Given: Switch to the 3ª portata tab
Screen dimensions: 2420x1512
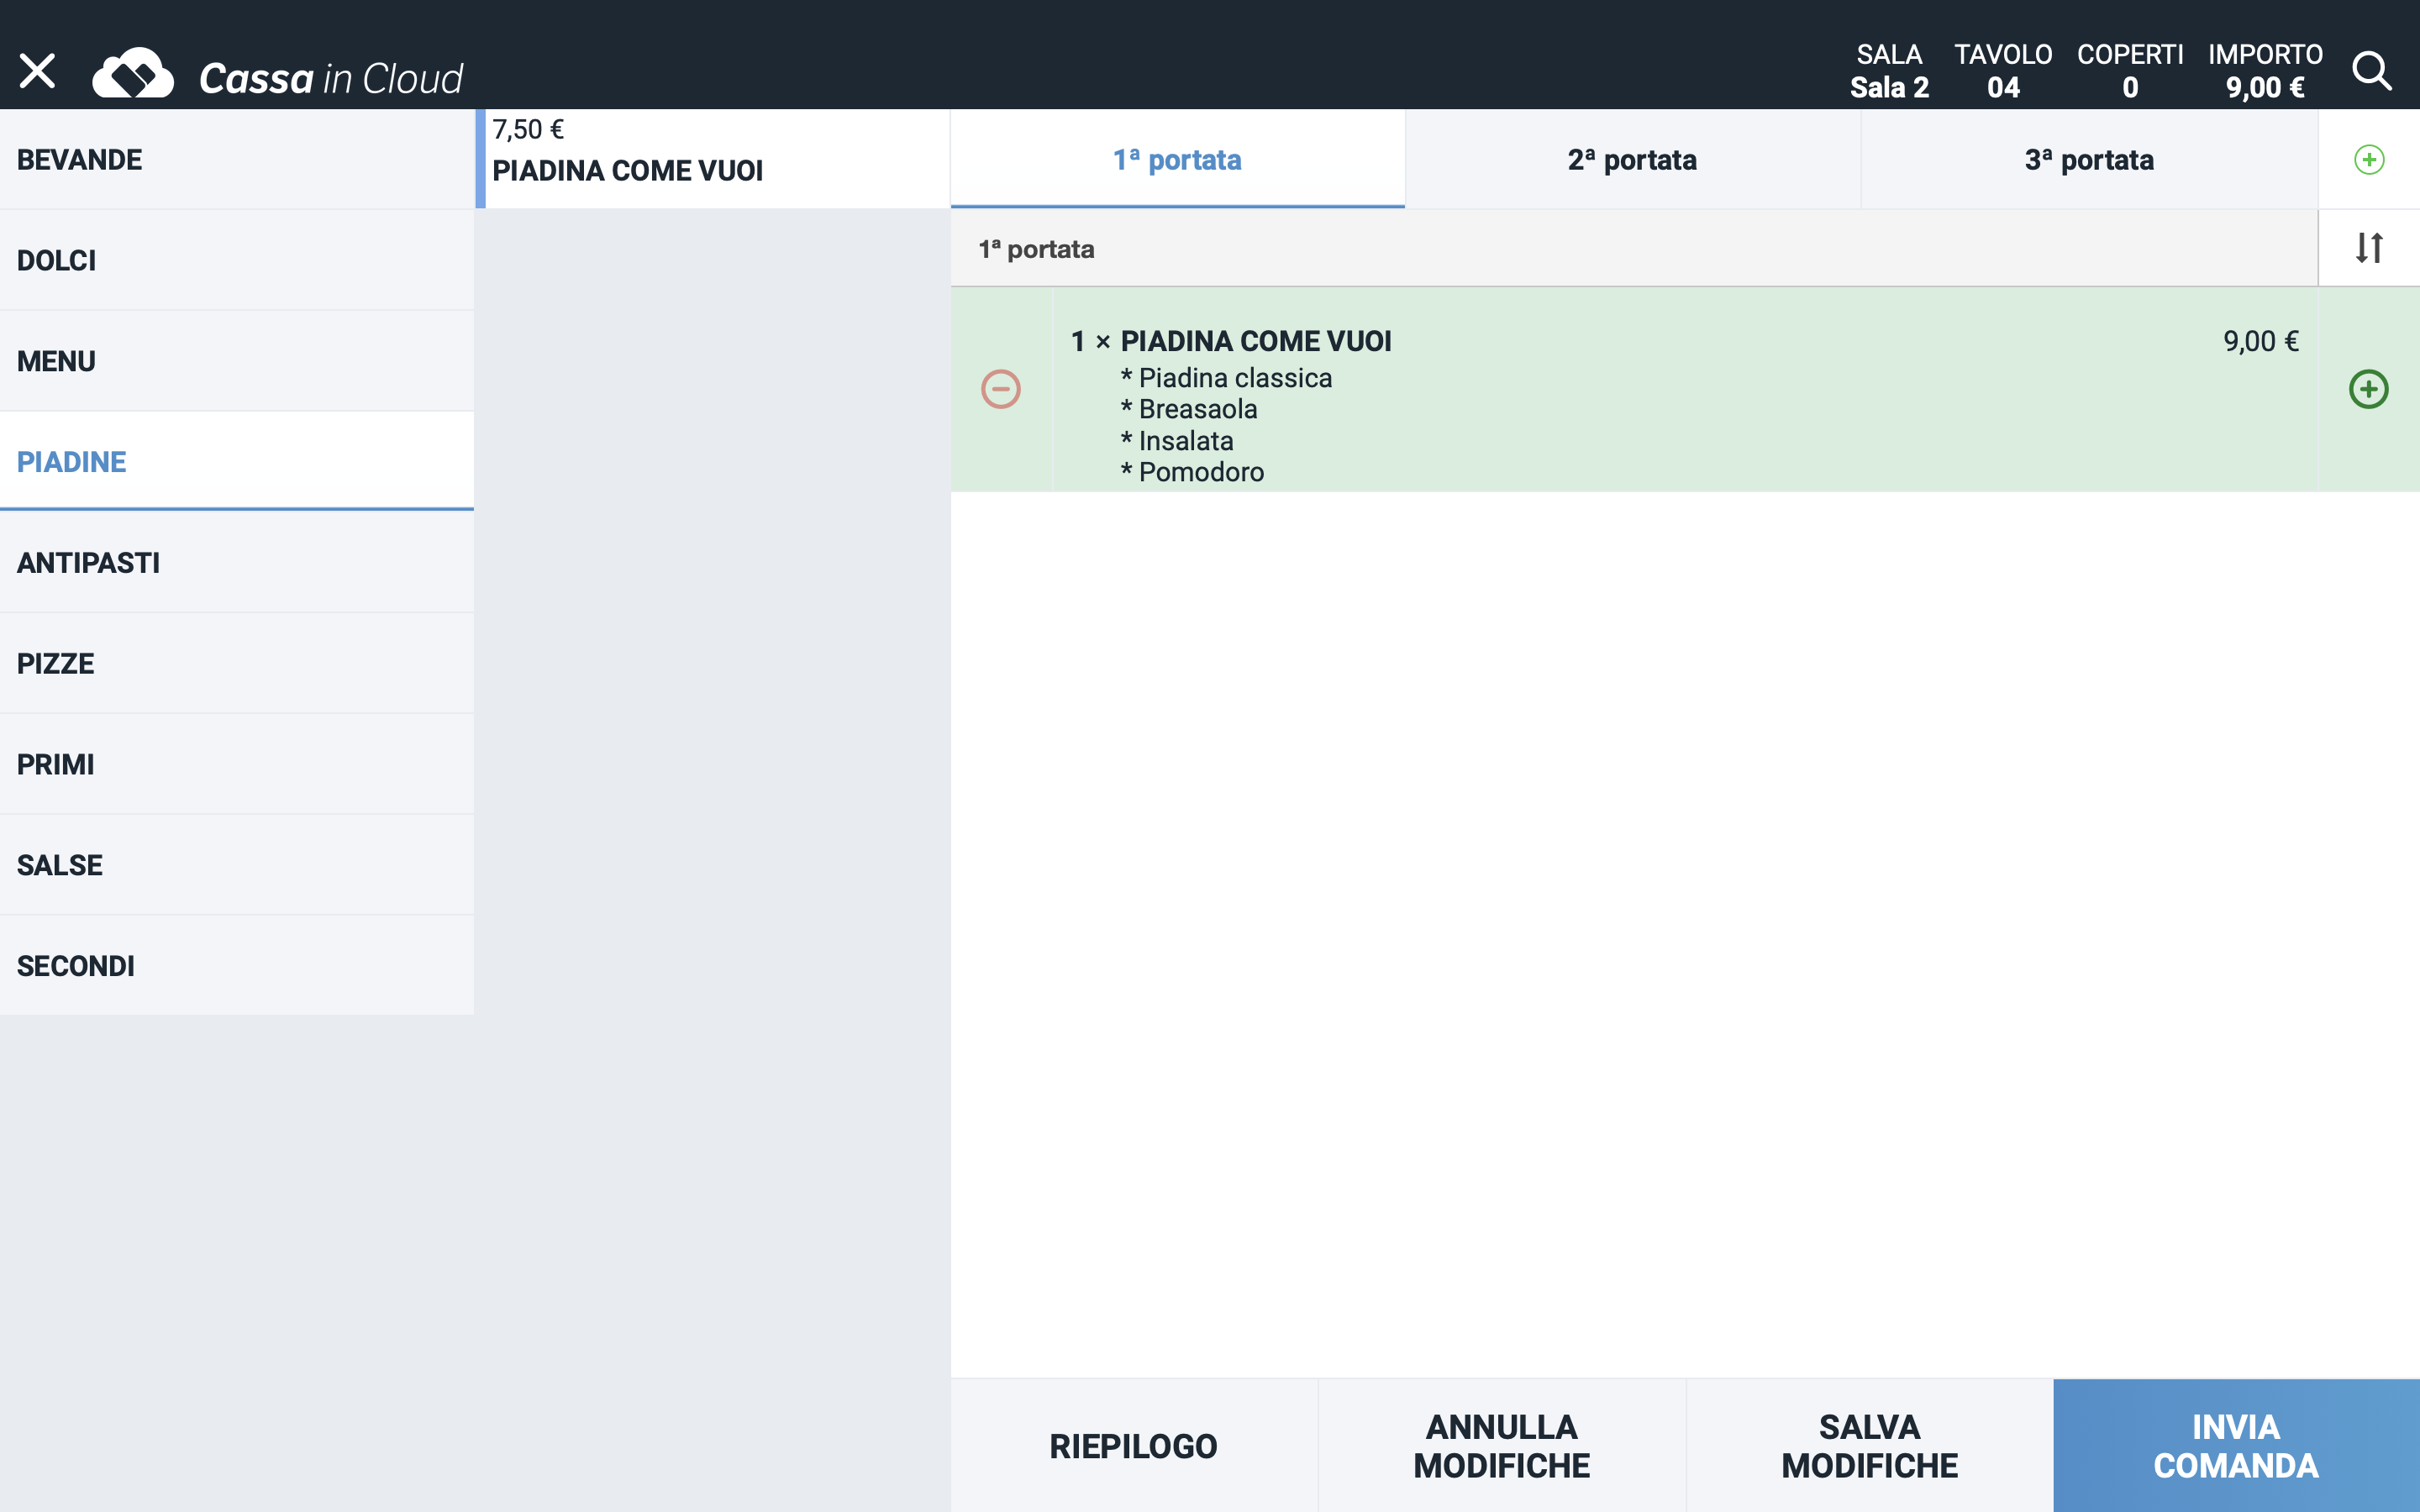Looking at the screenshot, I should point(2088,159).
